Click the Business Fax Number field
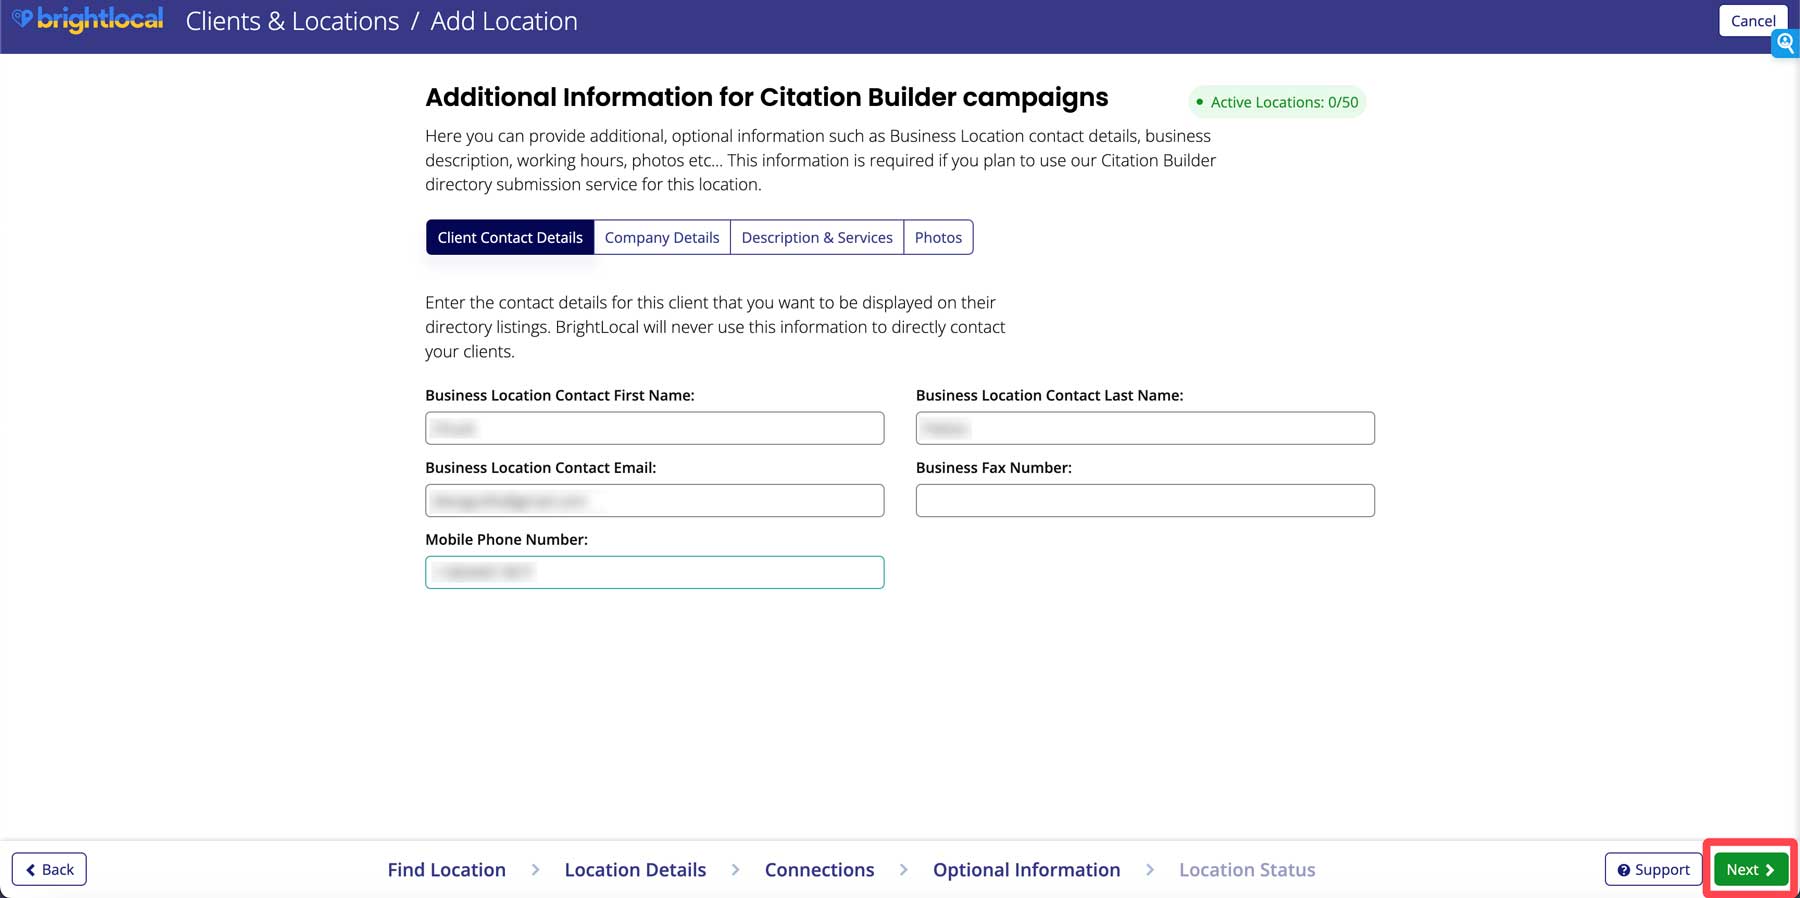This screenshot has height=898, width=1800. (1145, 500)
